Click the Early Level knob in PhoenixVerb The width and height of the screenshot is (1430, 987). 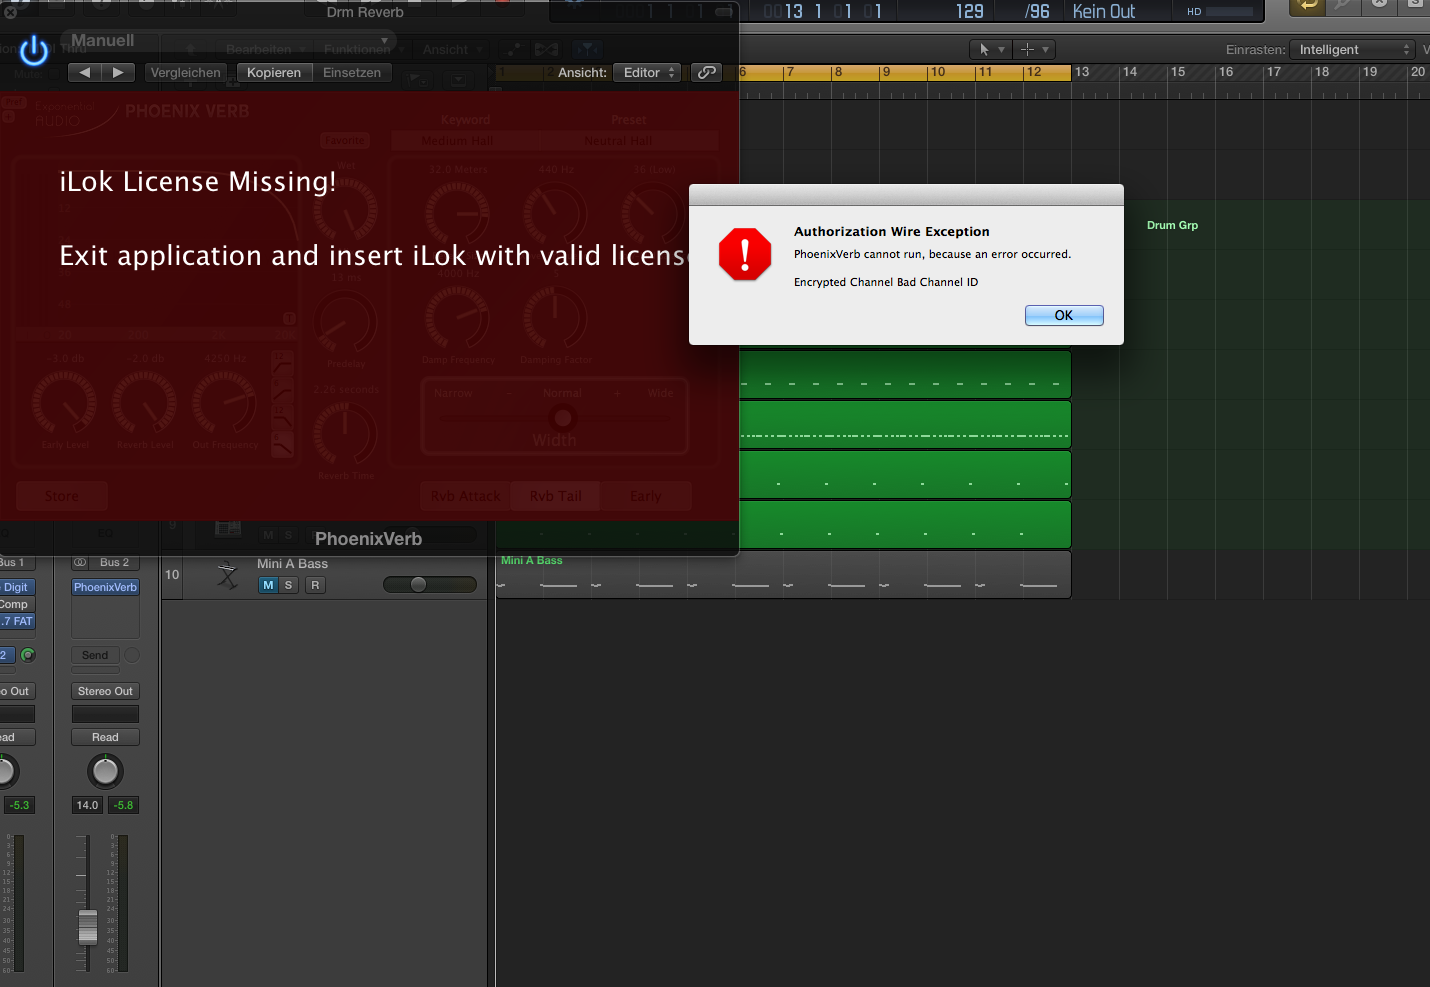point(65,403)
